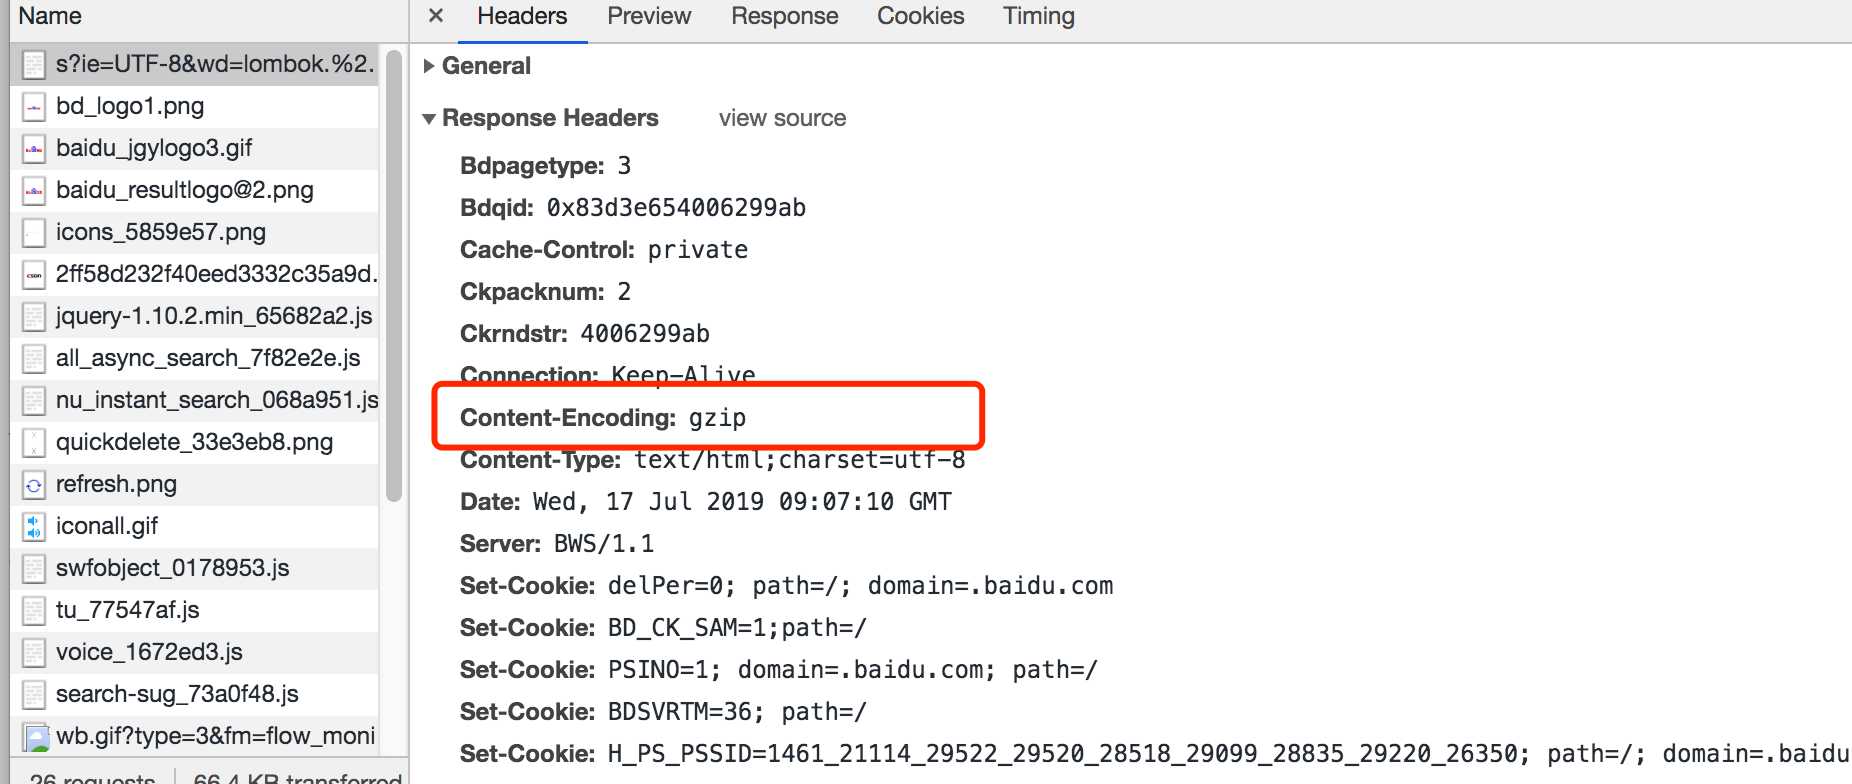Select swfobject_0178953.js request
The width and height of the screenshot is (1852, 784).
pyautogui.click(x=194, y=568)
